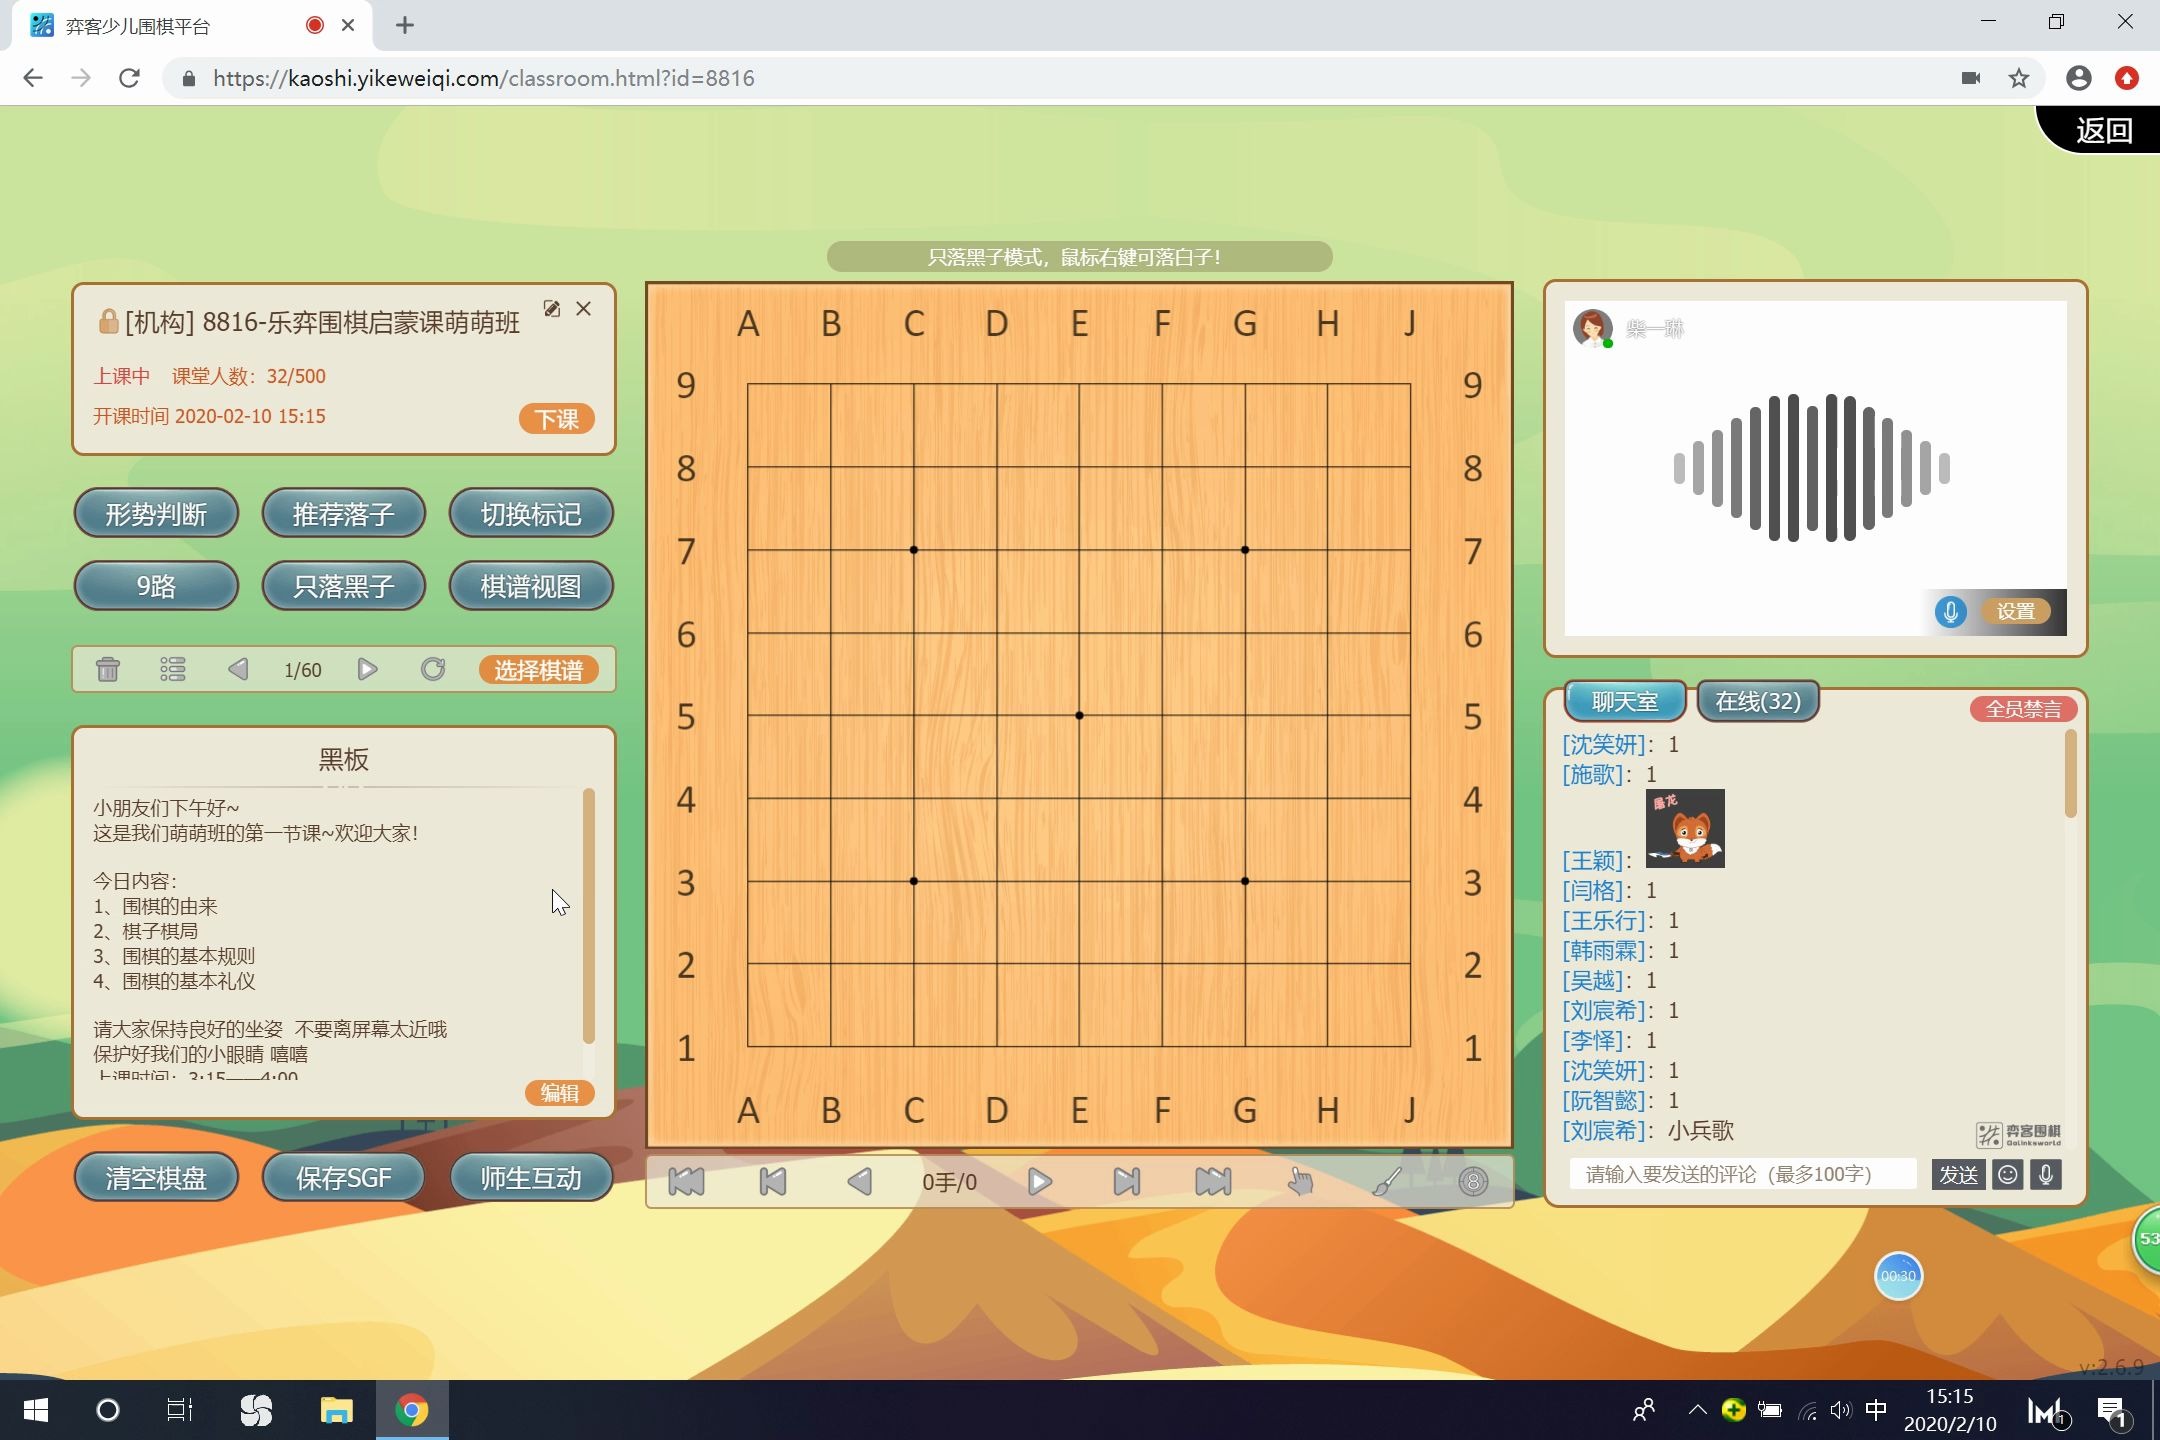Toggle the 棋谱视图 record view

coord(531,586)
